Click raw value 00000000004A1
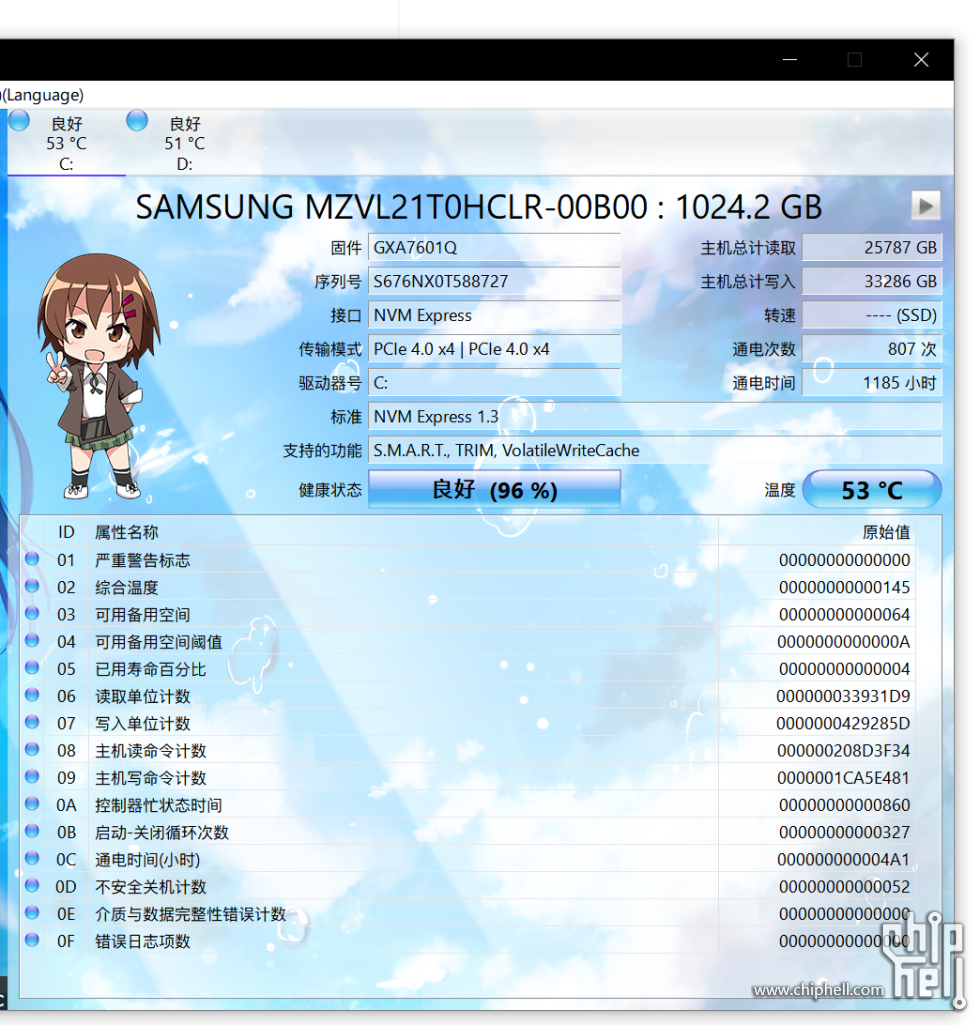This screenshot has width=980, height=1025. pos(843,860)
